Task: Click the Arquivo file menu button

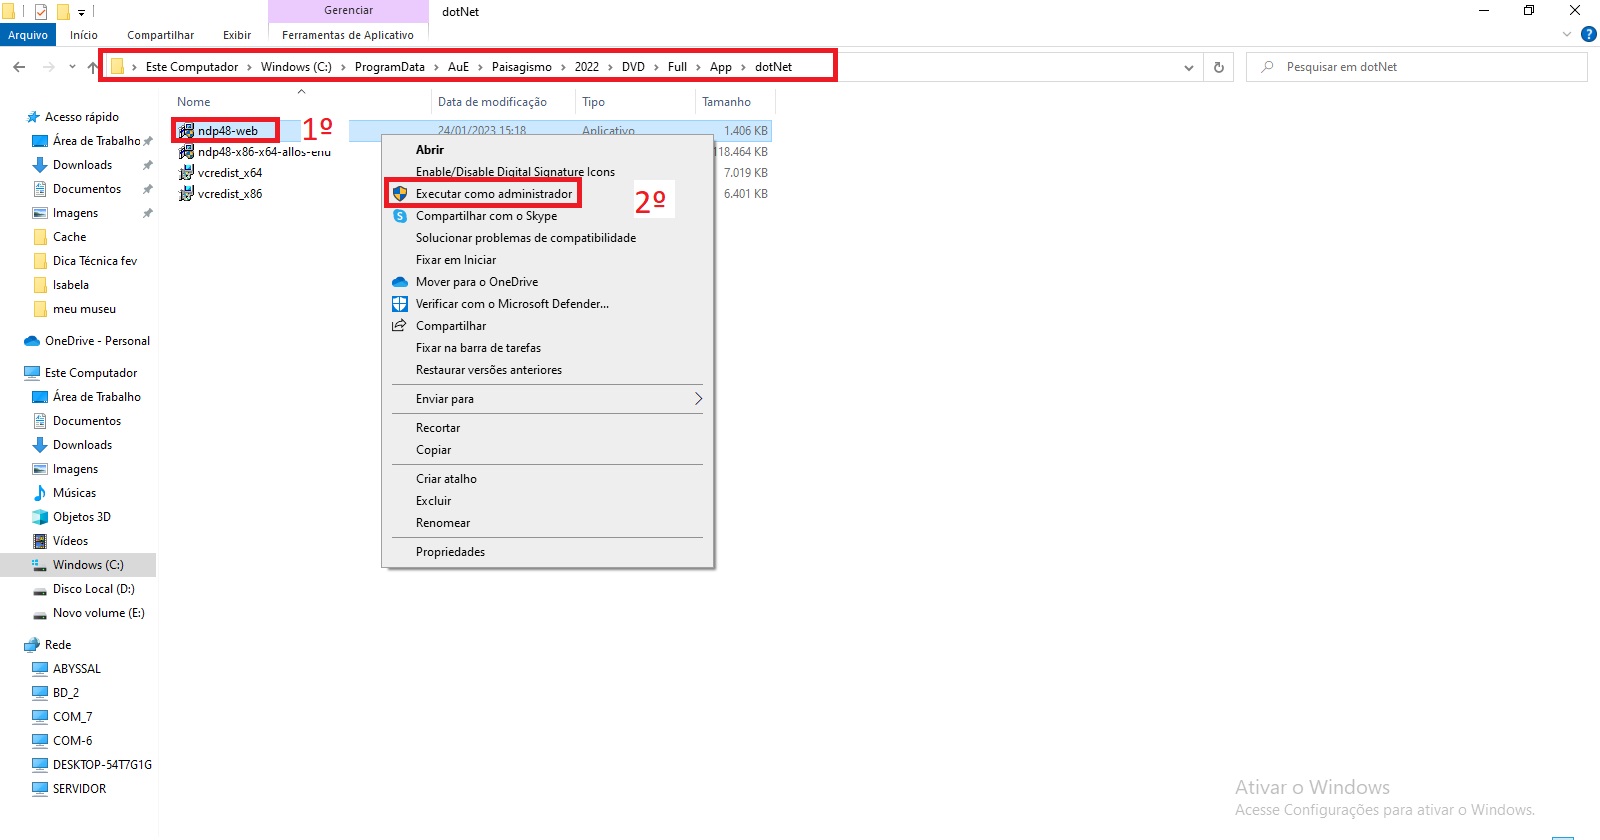Action: point(28,35)
